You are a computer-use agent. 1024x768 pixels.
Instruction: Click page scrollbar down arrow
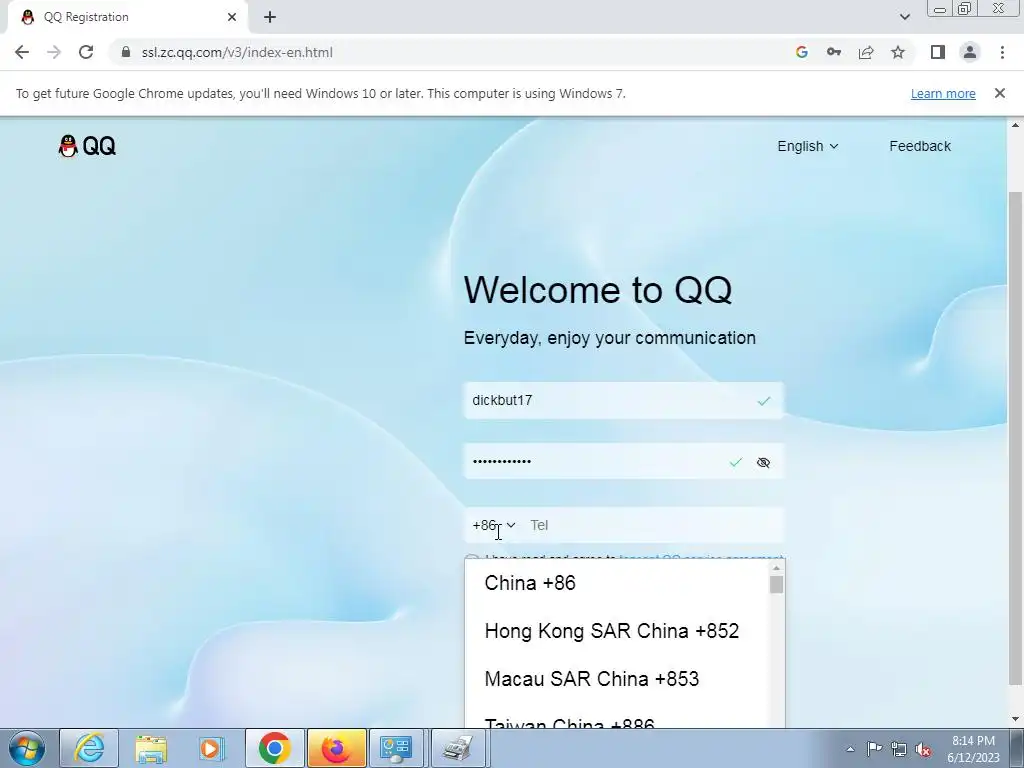pos(1015,719)
